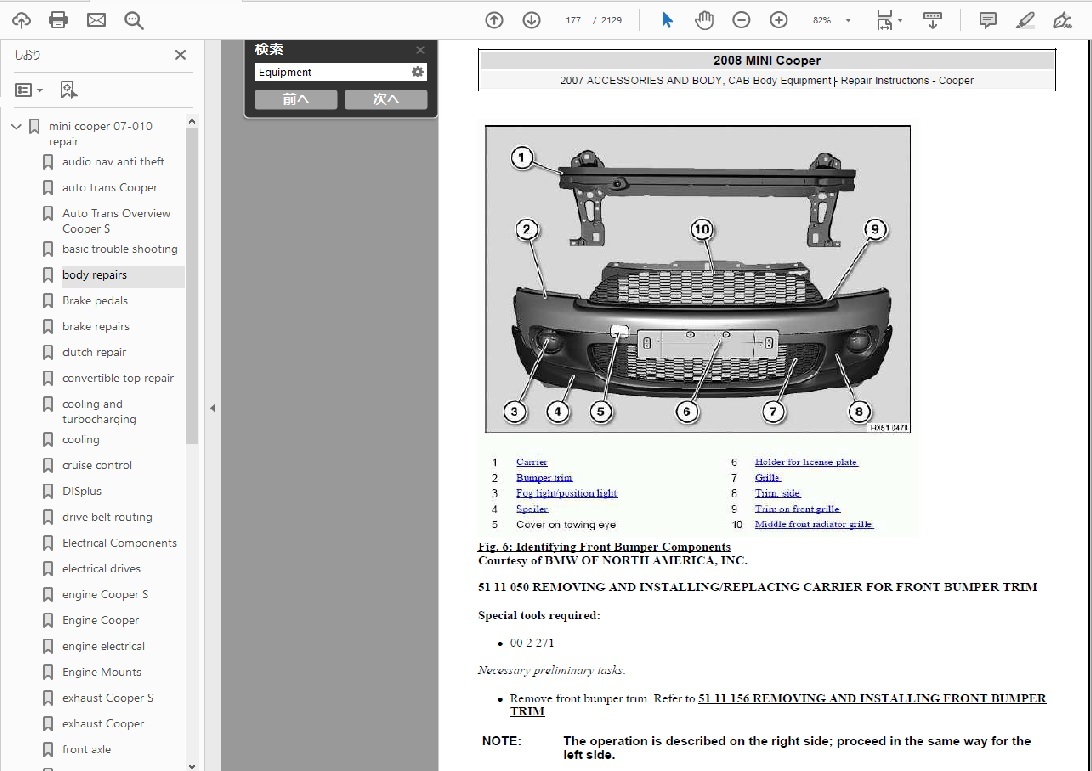
Task: Follow the Trim, side link
Action: pyautogui.click(x=777, y=493)
